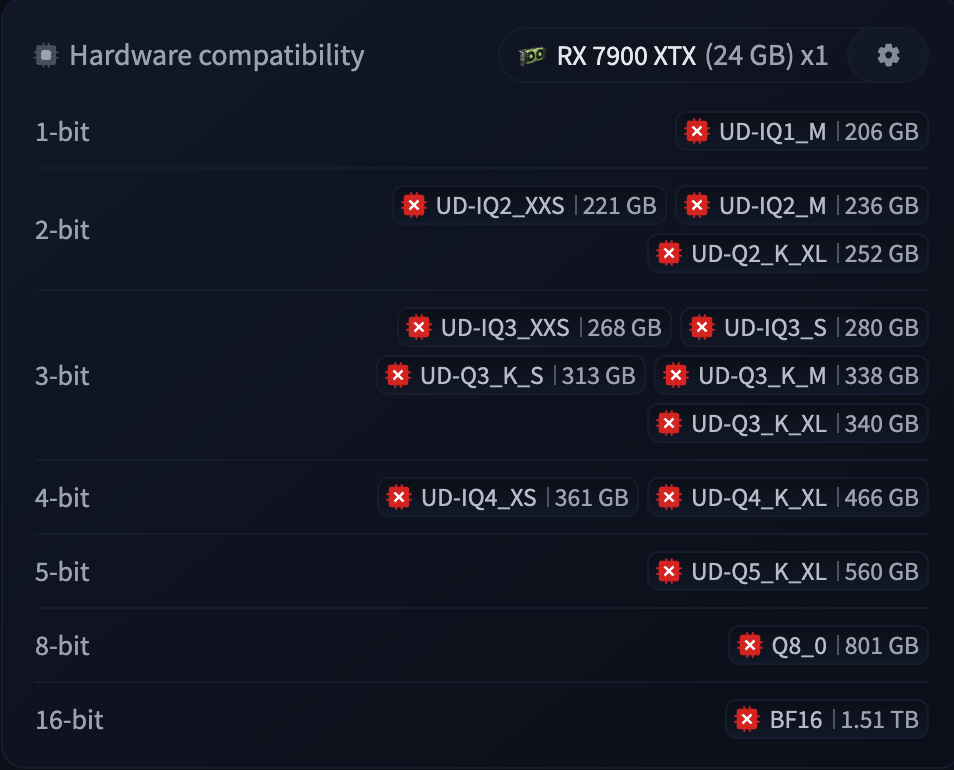Click the GPU card icon beside RX 7900 XTX

532,56
